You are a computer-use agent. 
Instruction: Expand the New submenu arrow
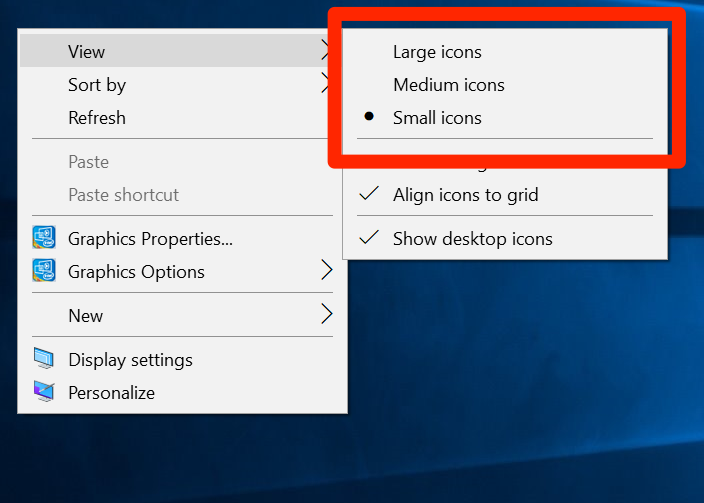327,314
